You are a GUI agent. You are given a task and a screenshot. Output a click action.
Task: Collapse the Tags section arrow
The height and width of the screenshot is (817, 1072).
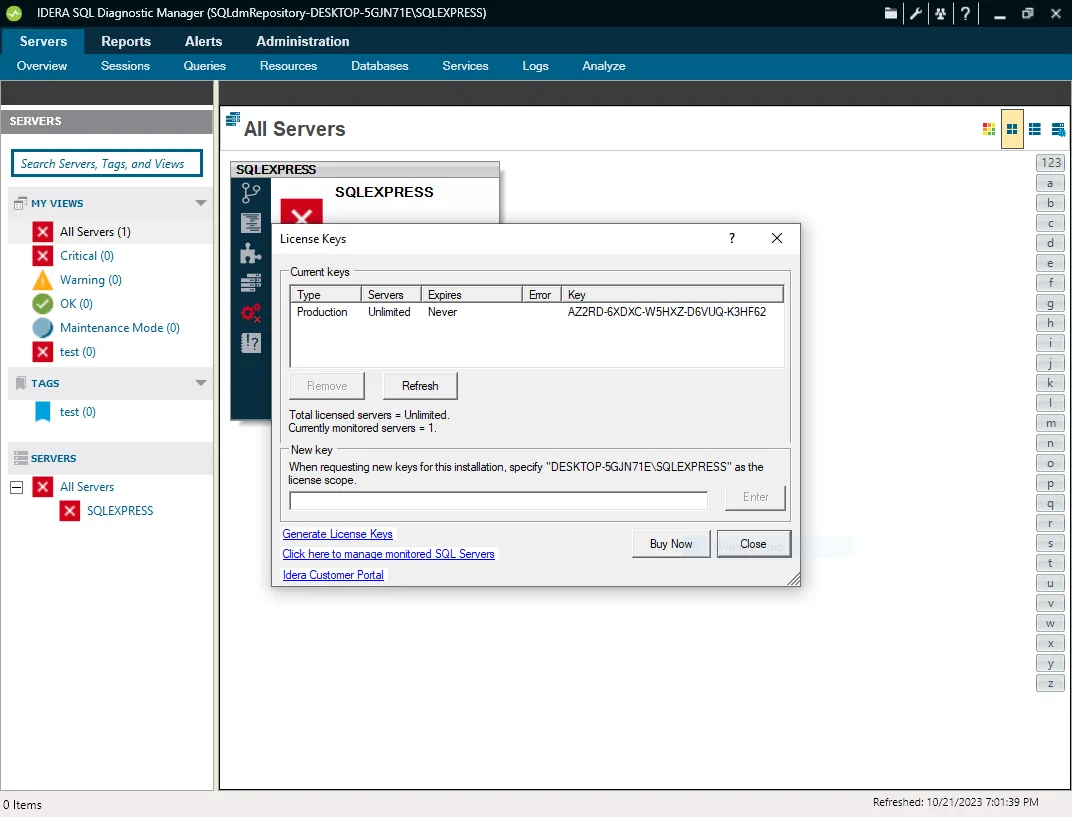click(200, 383)
